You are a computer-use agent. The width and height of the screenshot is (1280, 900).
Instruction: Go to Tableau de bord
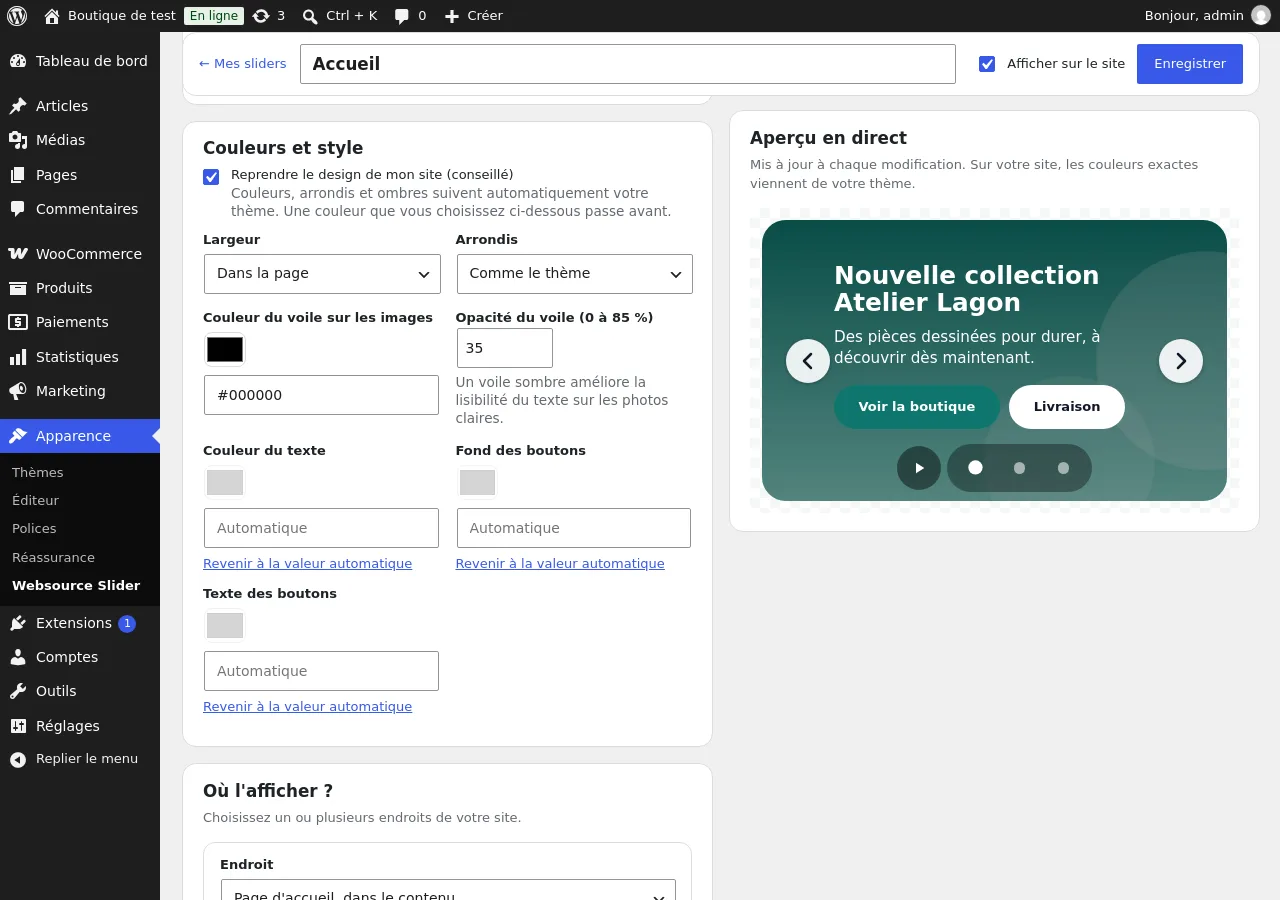pos(80,61)
